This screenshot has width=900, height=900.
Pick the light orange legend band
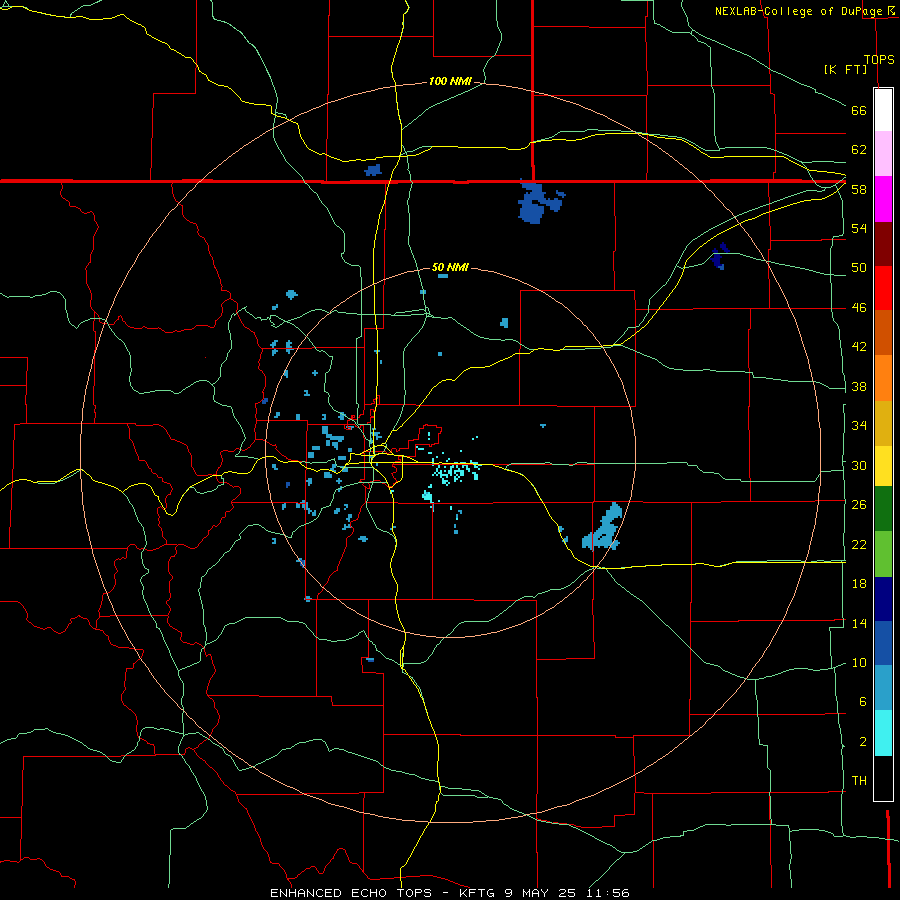883,378
